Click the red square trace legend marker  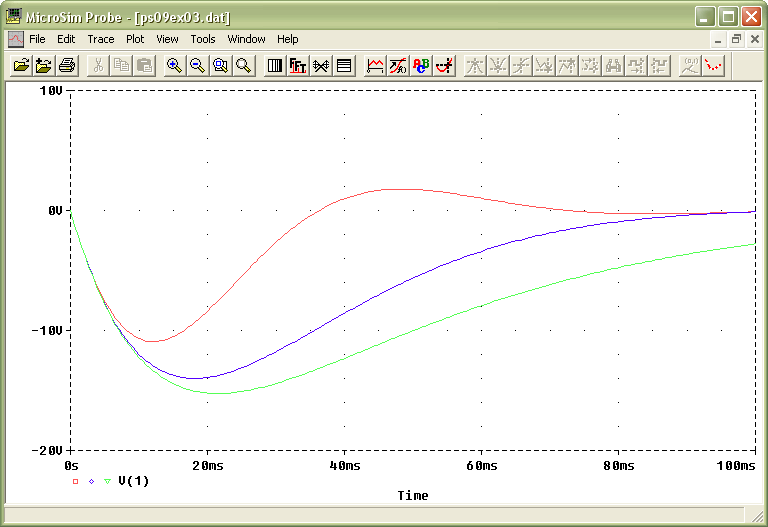tap(75, 481)
